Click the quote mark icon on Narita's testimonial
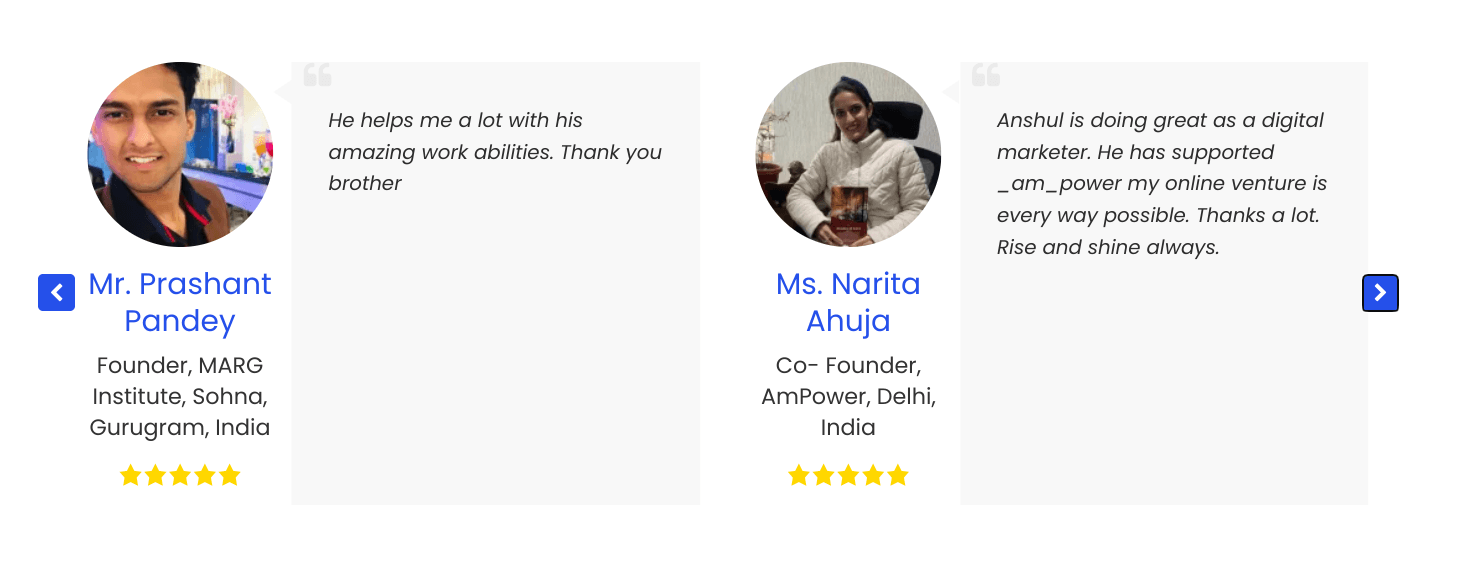This screenshot has height=569, width=1471. tap(986, 75)
